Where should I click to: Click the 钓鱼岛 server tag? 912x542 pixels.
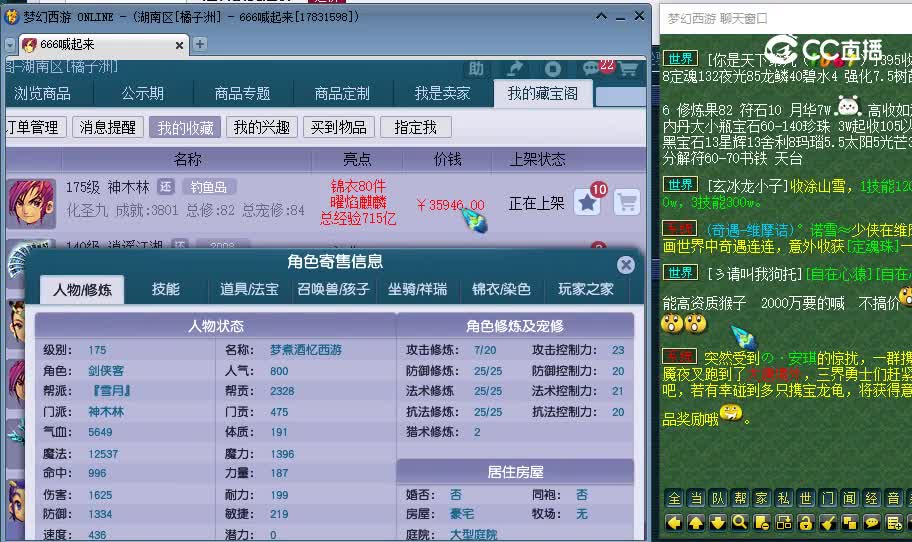(x=209, y=187)
